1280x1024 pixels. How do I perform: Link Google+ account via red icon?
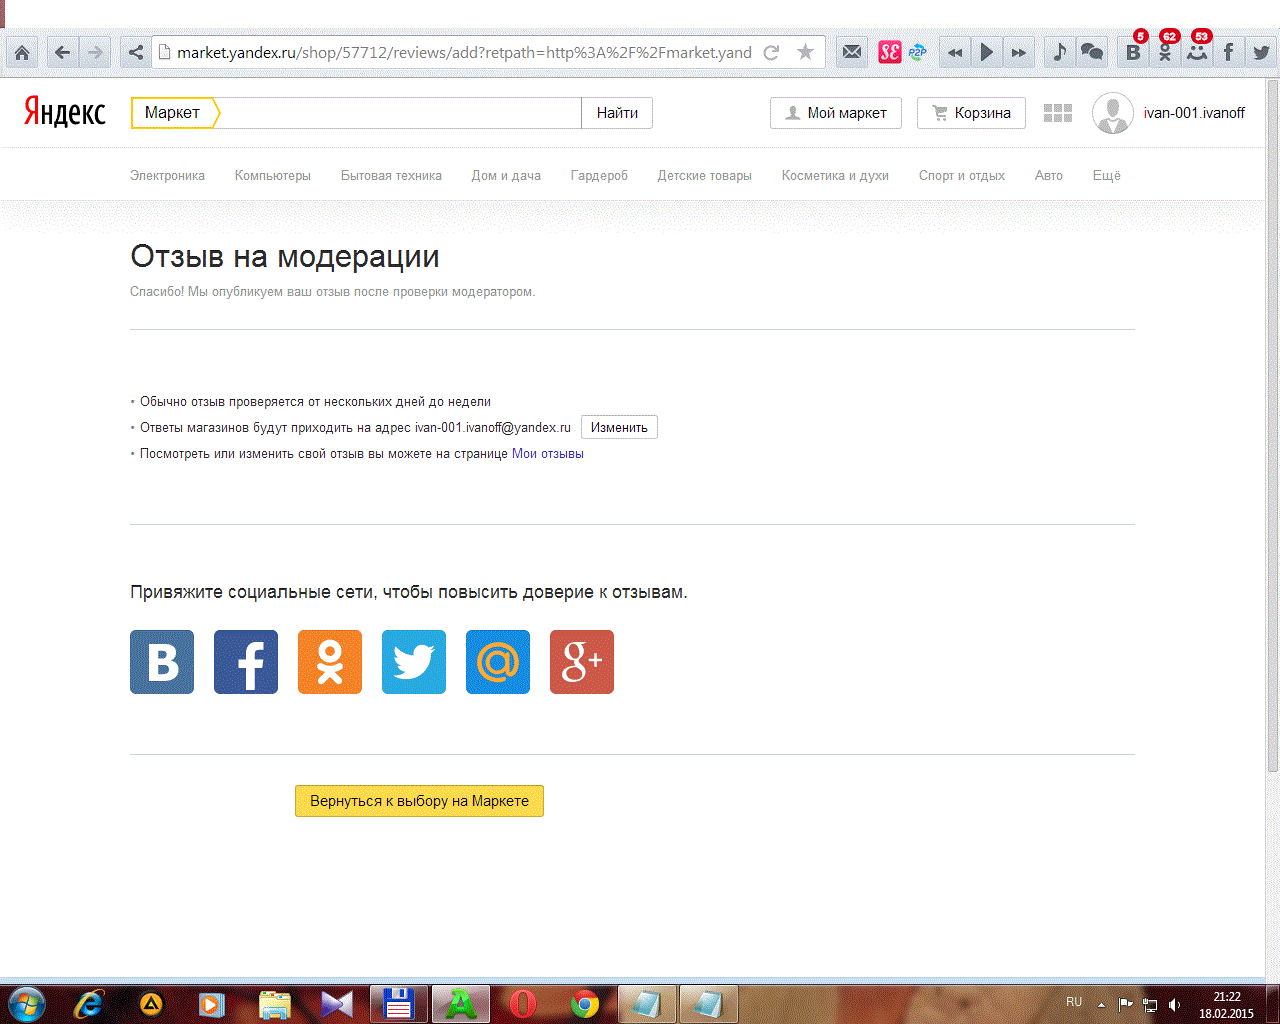pos(582,662)
